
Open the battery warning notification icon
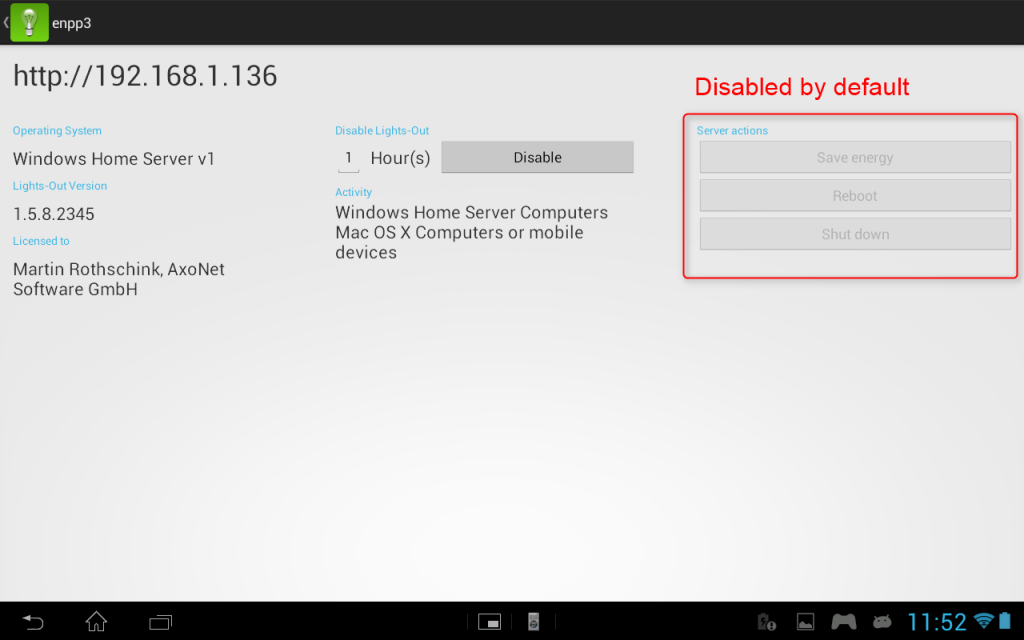766,622
